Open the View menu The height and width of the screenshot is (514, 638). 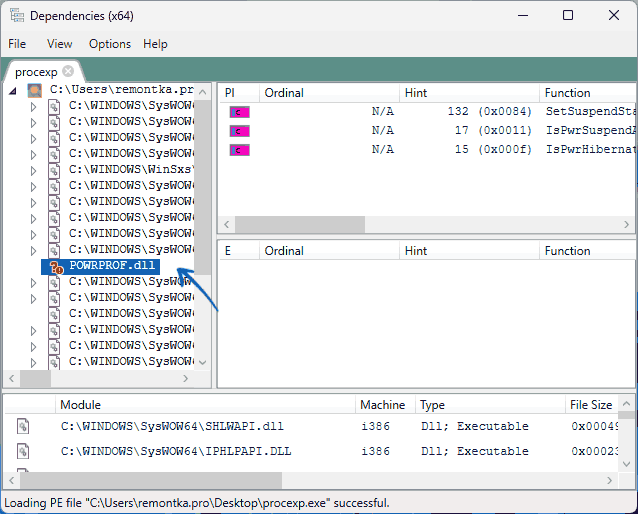(59, 44)
